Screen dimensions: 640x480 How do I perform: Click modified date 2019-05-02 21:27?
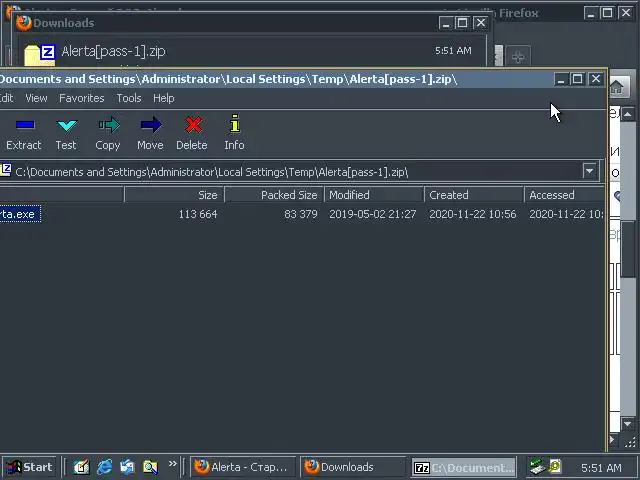[373, 214]
